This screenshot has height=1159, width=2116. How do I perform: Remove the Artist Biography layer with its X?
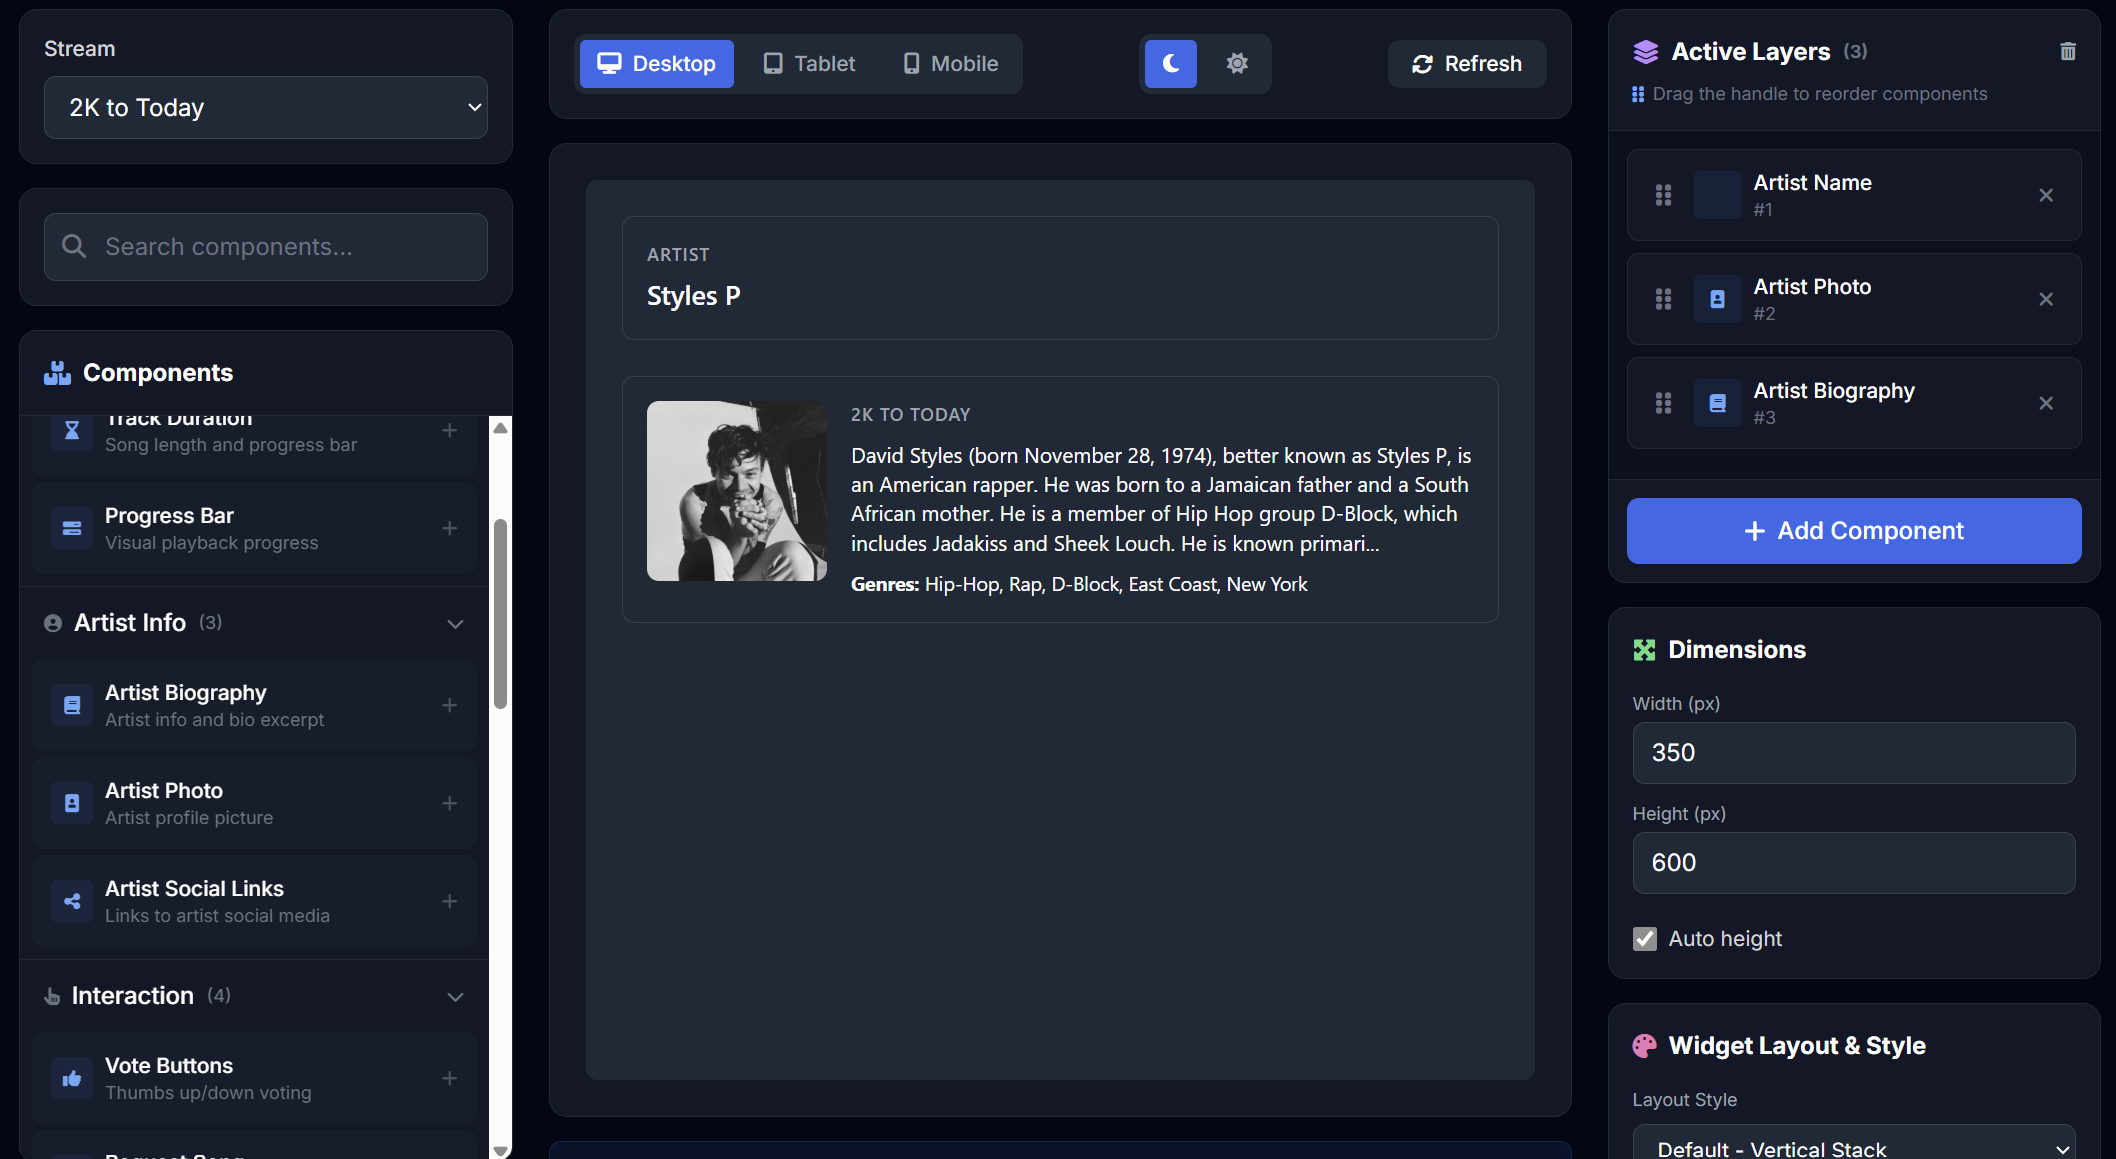[x=2046, y=403]
